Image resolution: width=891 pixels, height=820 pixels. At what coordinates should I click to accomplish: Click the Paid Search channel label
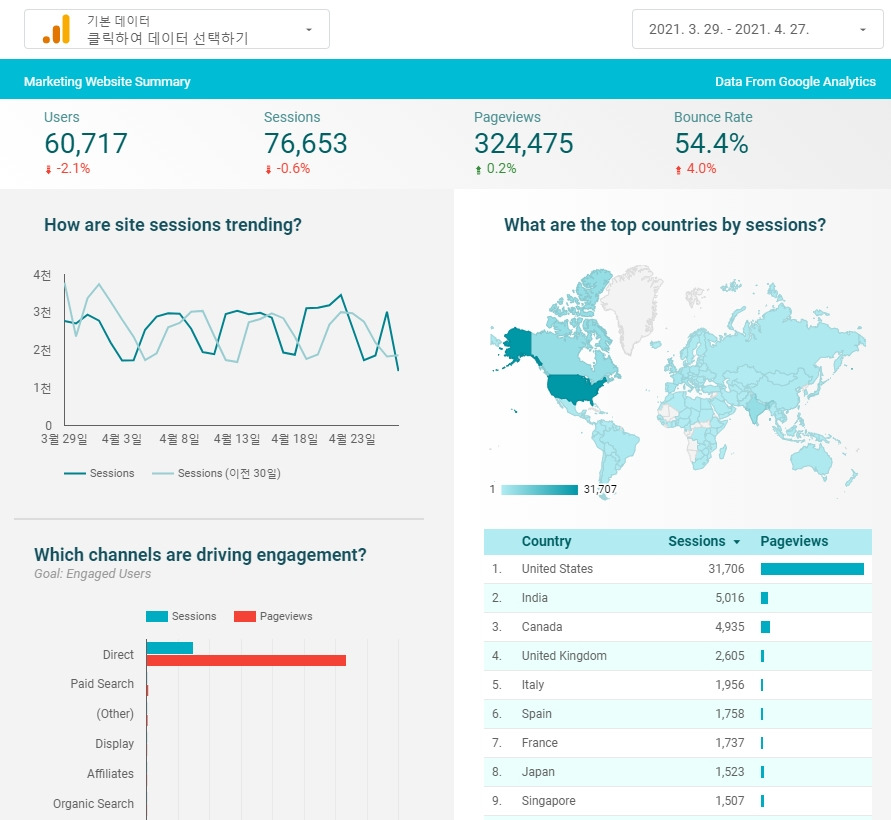pyautogui.click(x=102, y=684)
